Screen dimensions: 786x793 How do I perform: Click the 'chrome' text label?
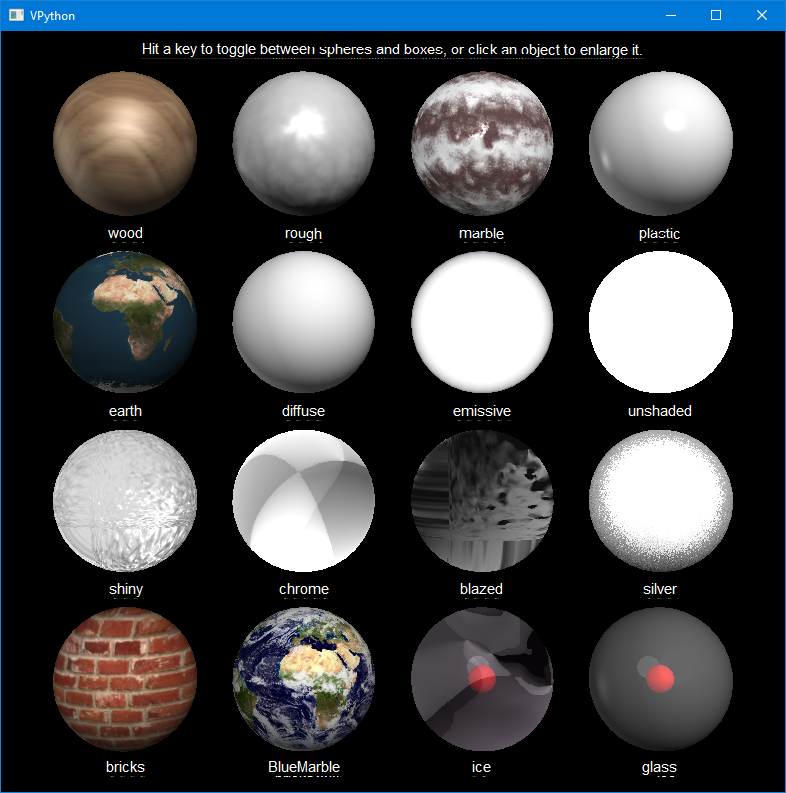click(304, 589)
